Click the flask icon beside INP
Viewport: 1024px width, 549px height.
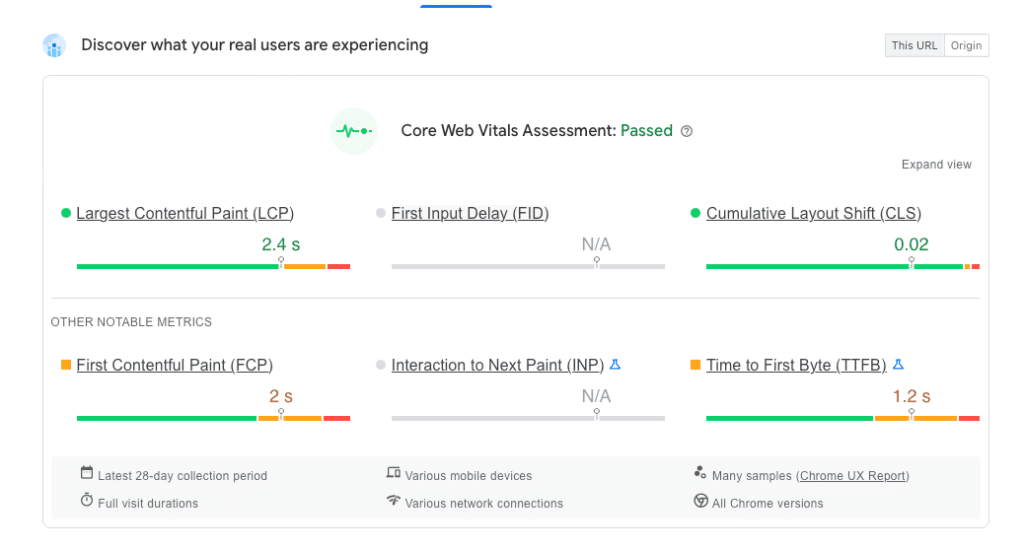pyautogui.click(x=615, y=365)
